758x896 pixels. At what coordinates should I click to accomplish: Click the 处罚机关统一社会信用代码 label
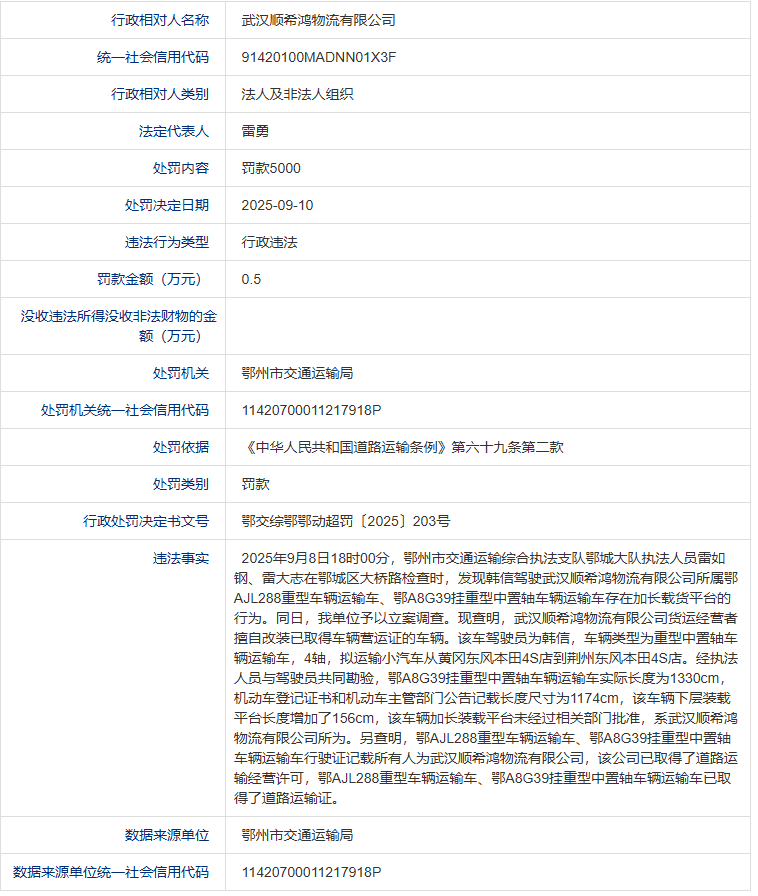coord(125,410)
